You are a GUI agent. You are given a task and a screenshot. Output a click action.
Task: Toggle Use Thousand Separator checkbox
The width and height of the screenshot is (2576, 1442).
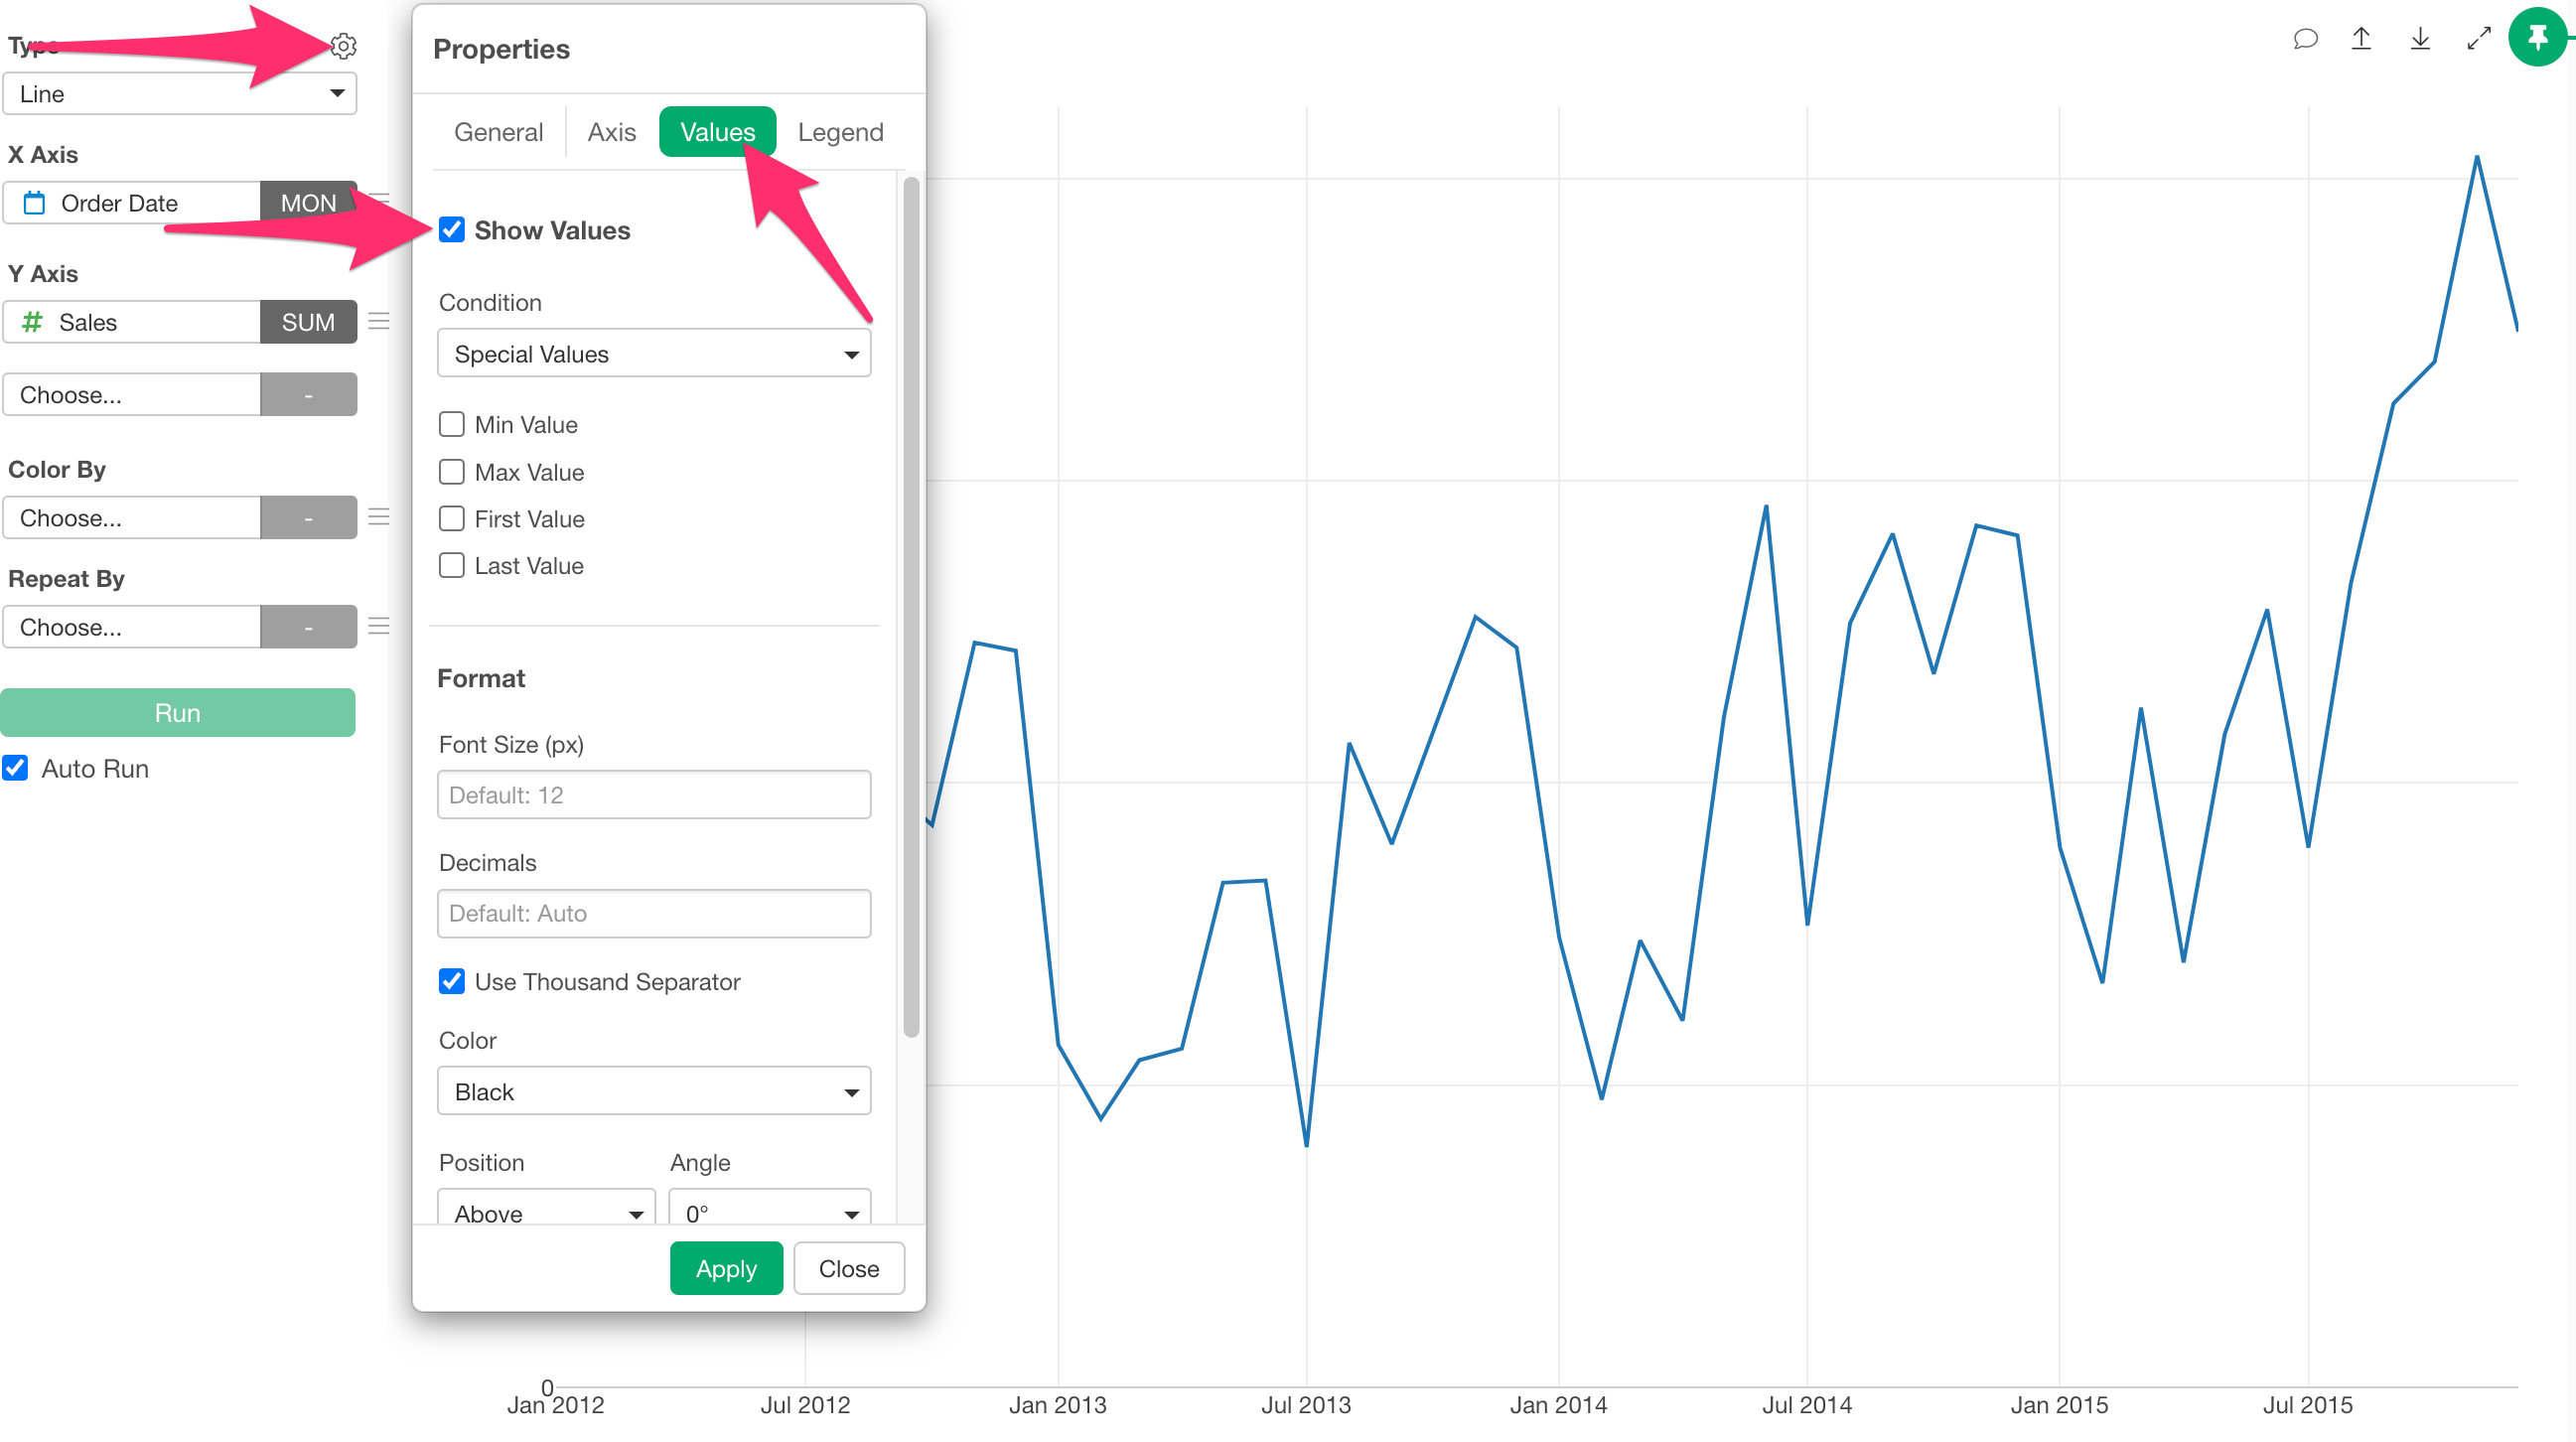pyautogui.click(x=452, y=982)
